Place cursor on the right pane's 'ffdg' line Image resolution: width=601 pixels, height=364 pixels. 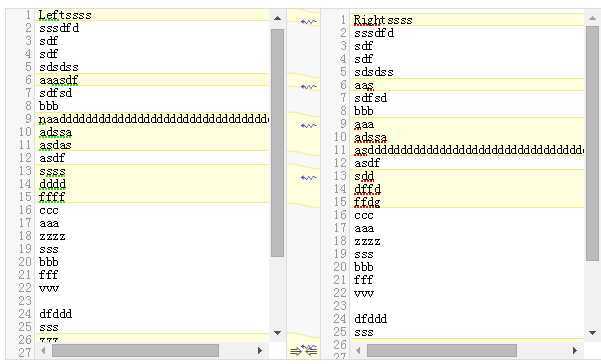click(467, 202)
